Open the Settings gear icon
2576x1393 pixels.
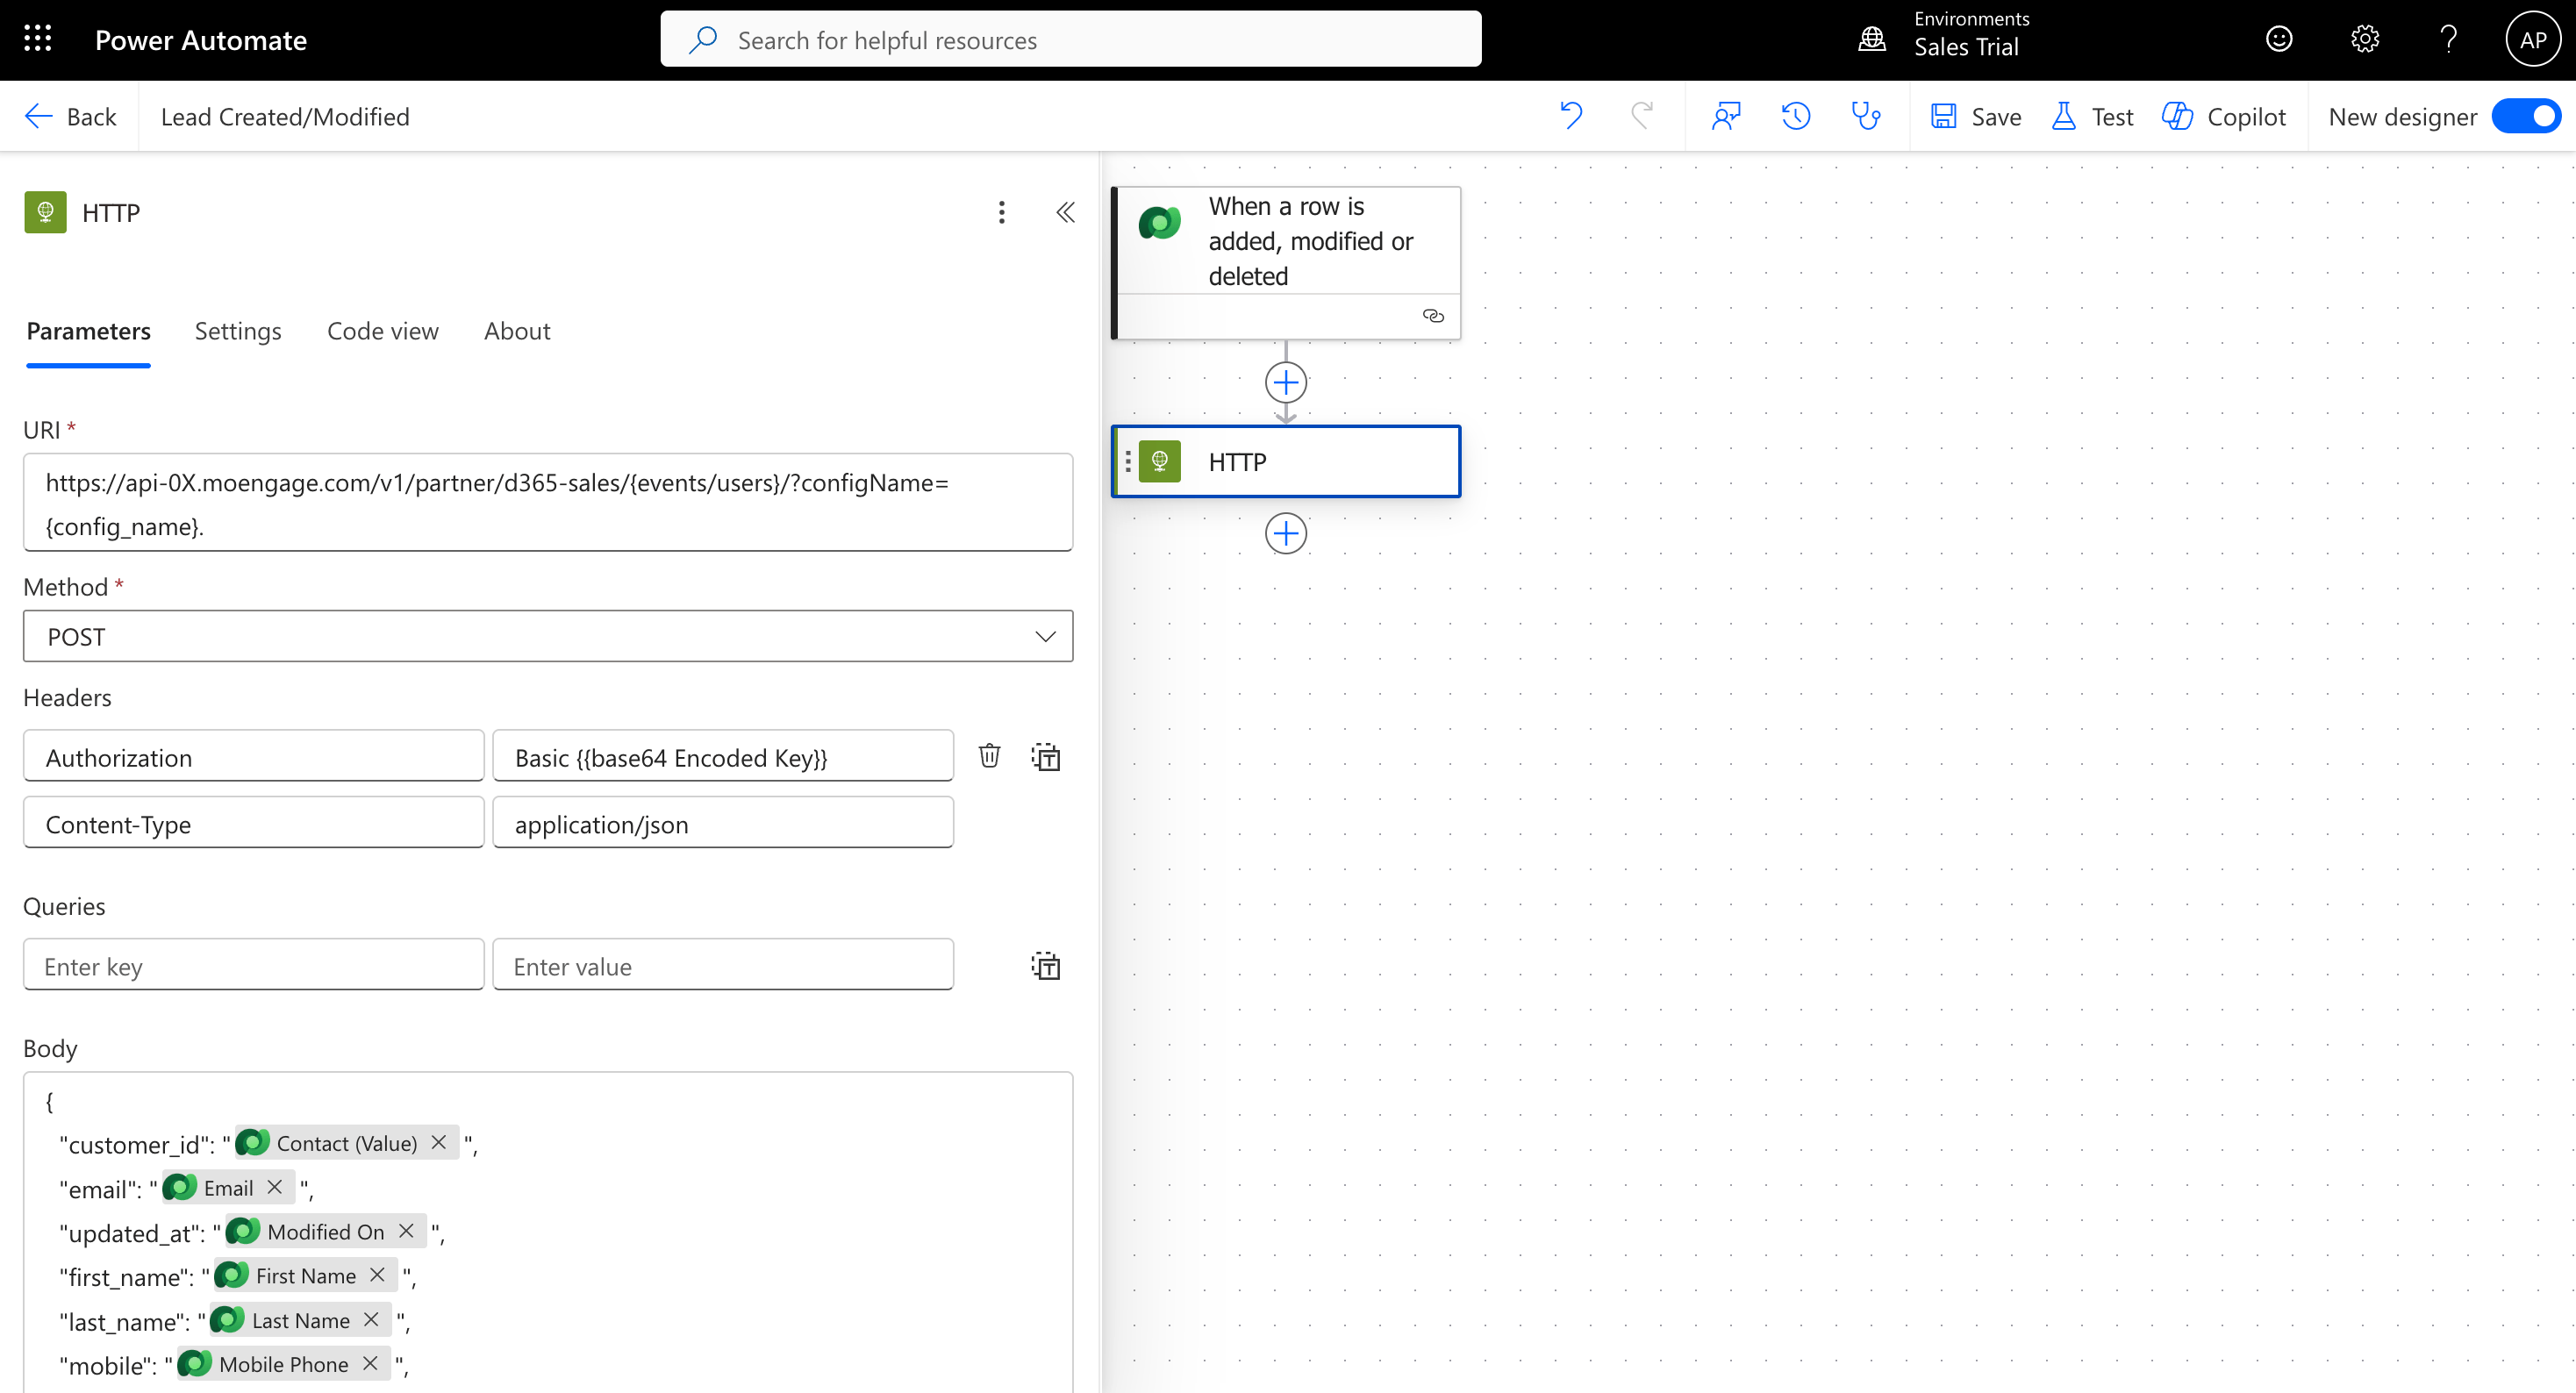pos(2364,39)
